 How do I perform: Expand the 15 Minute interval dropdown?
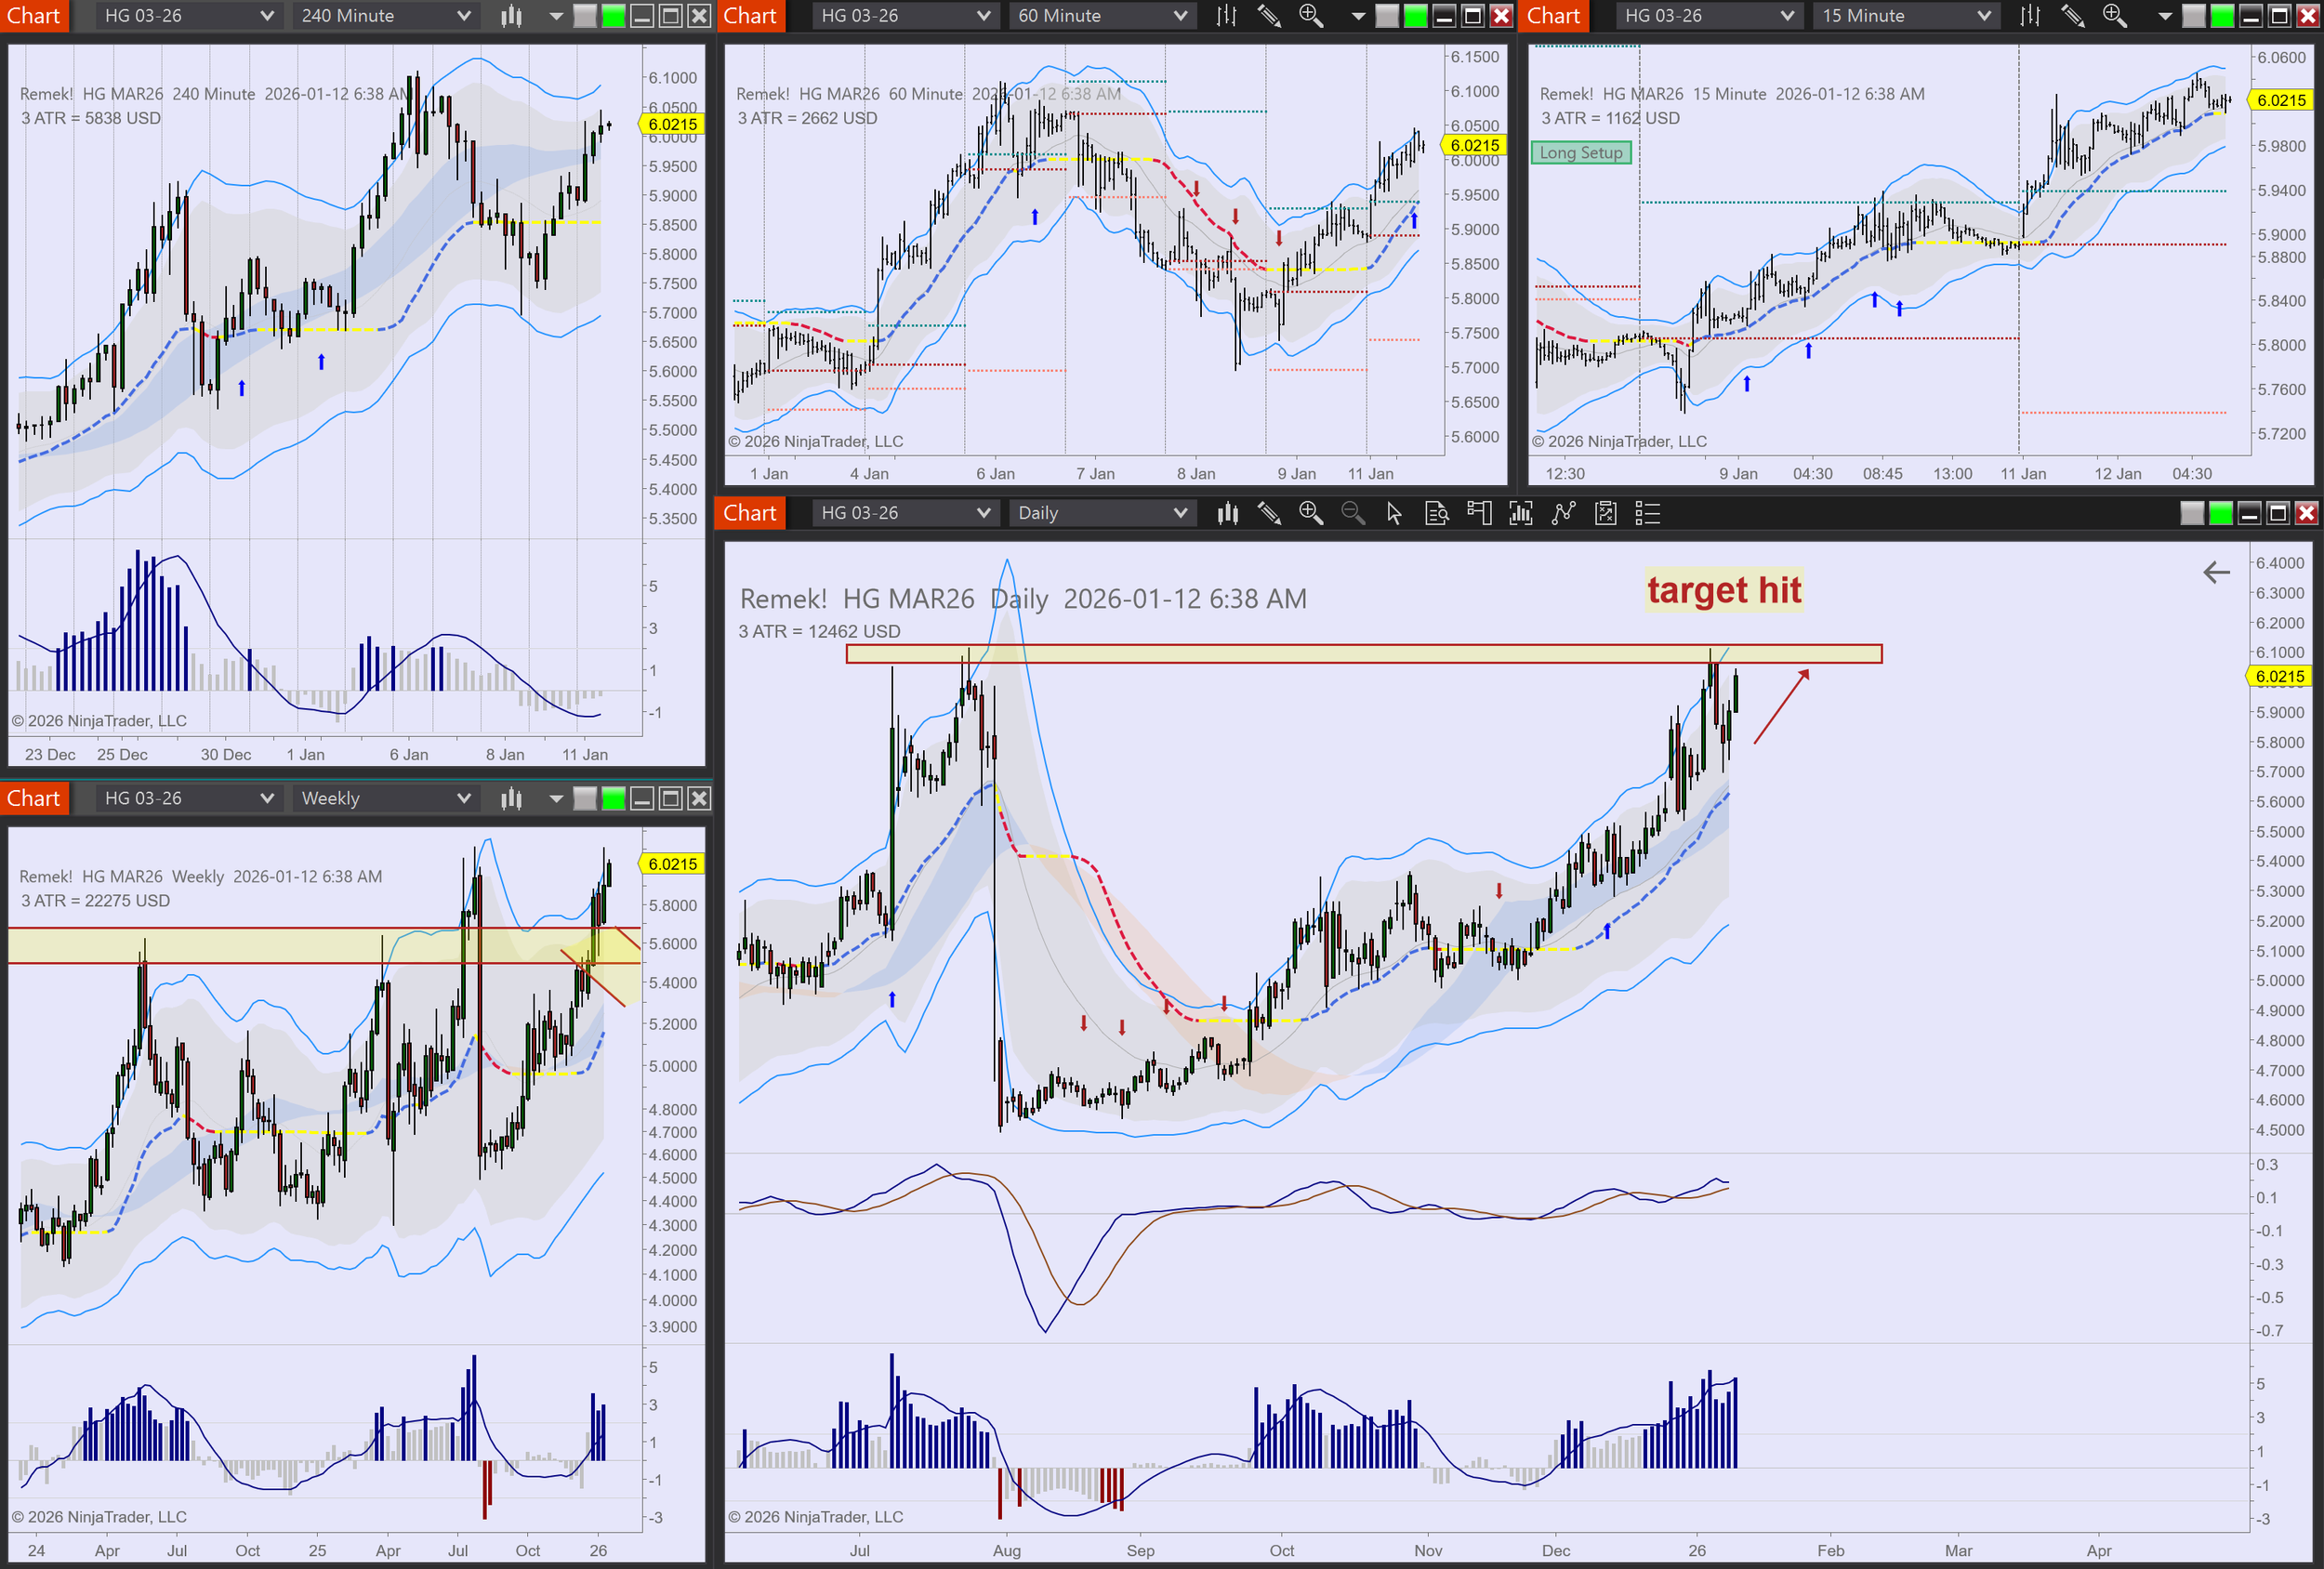[x=1905, y=16]
